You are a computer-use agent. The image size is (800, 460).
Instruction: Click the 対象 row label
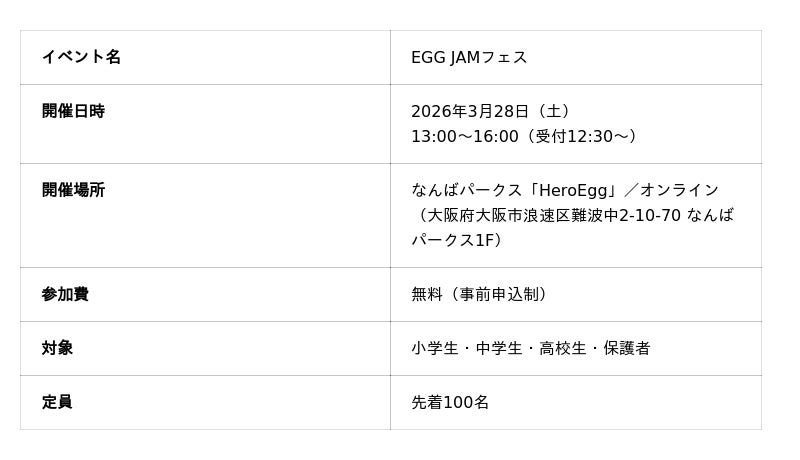pos(57,348)
